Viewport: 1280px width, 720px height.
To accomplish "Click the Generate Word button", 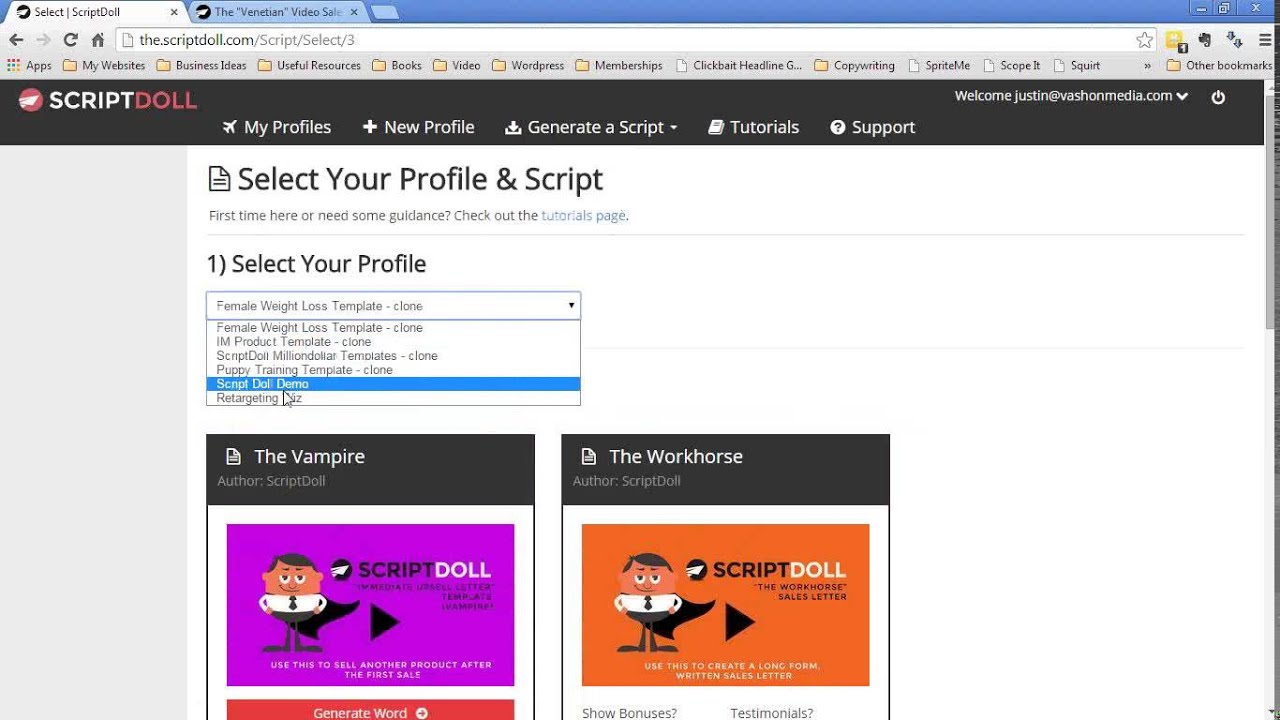I will (x=370, y=711).
